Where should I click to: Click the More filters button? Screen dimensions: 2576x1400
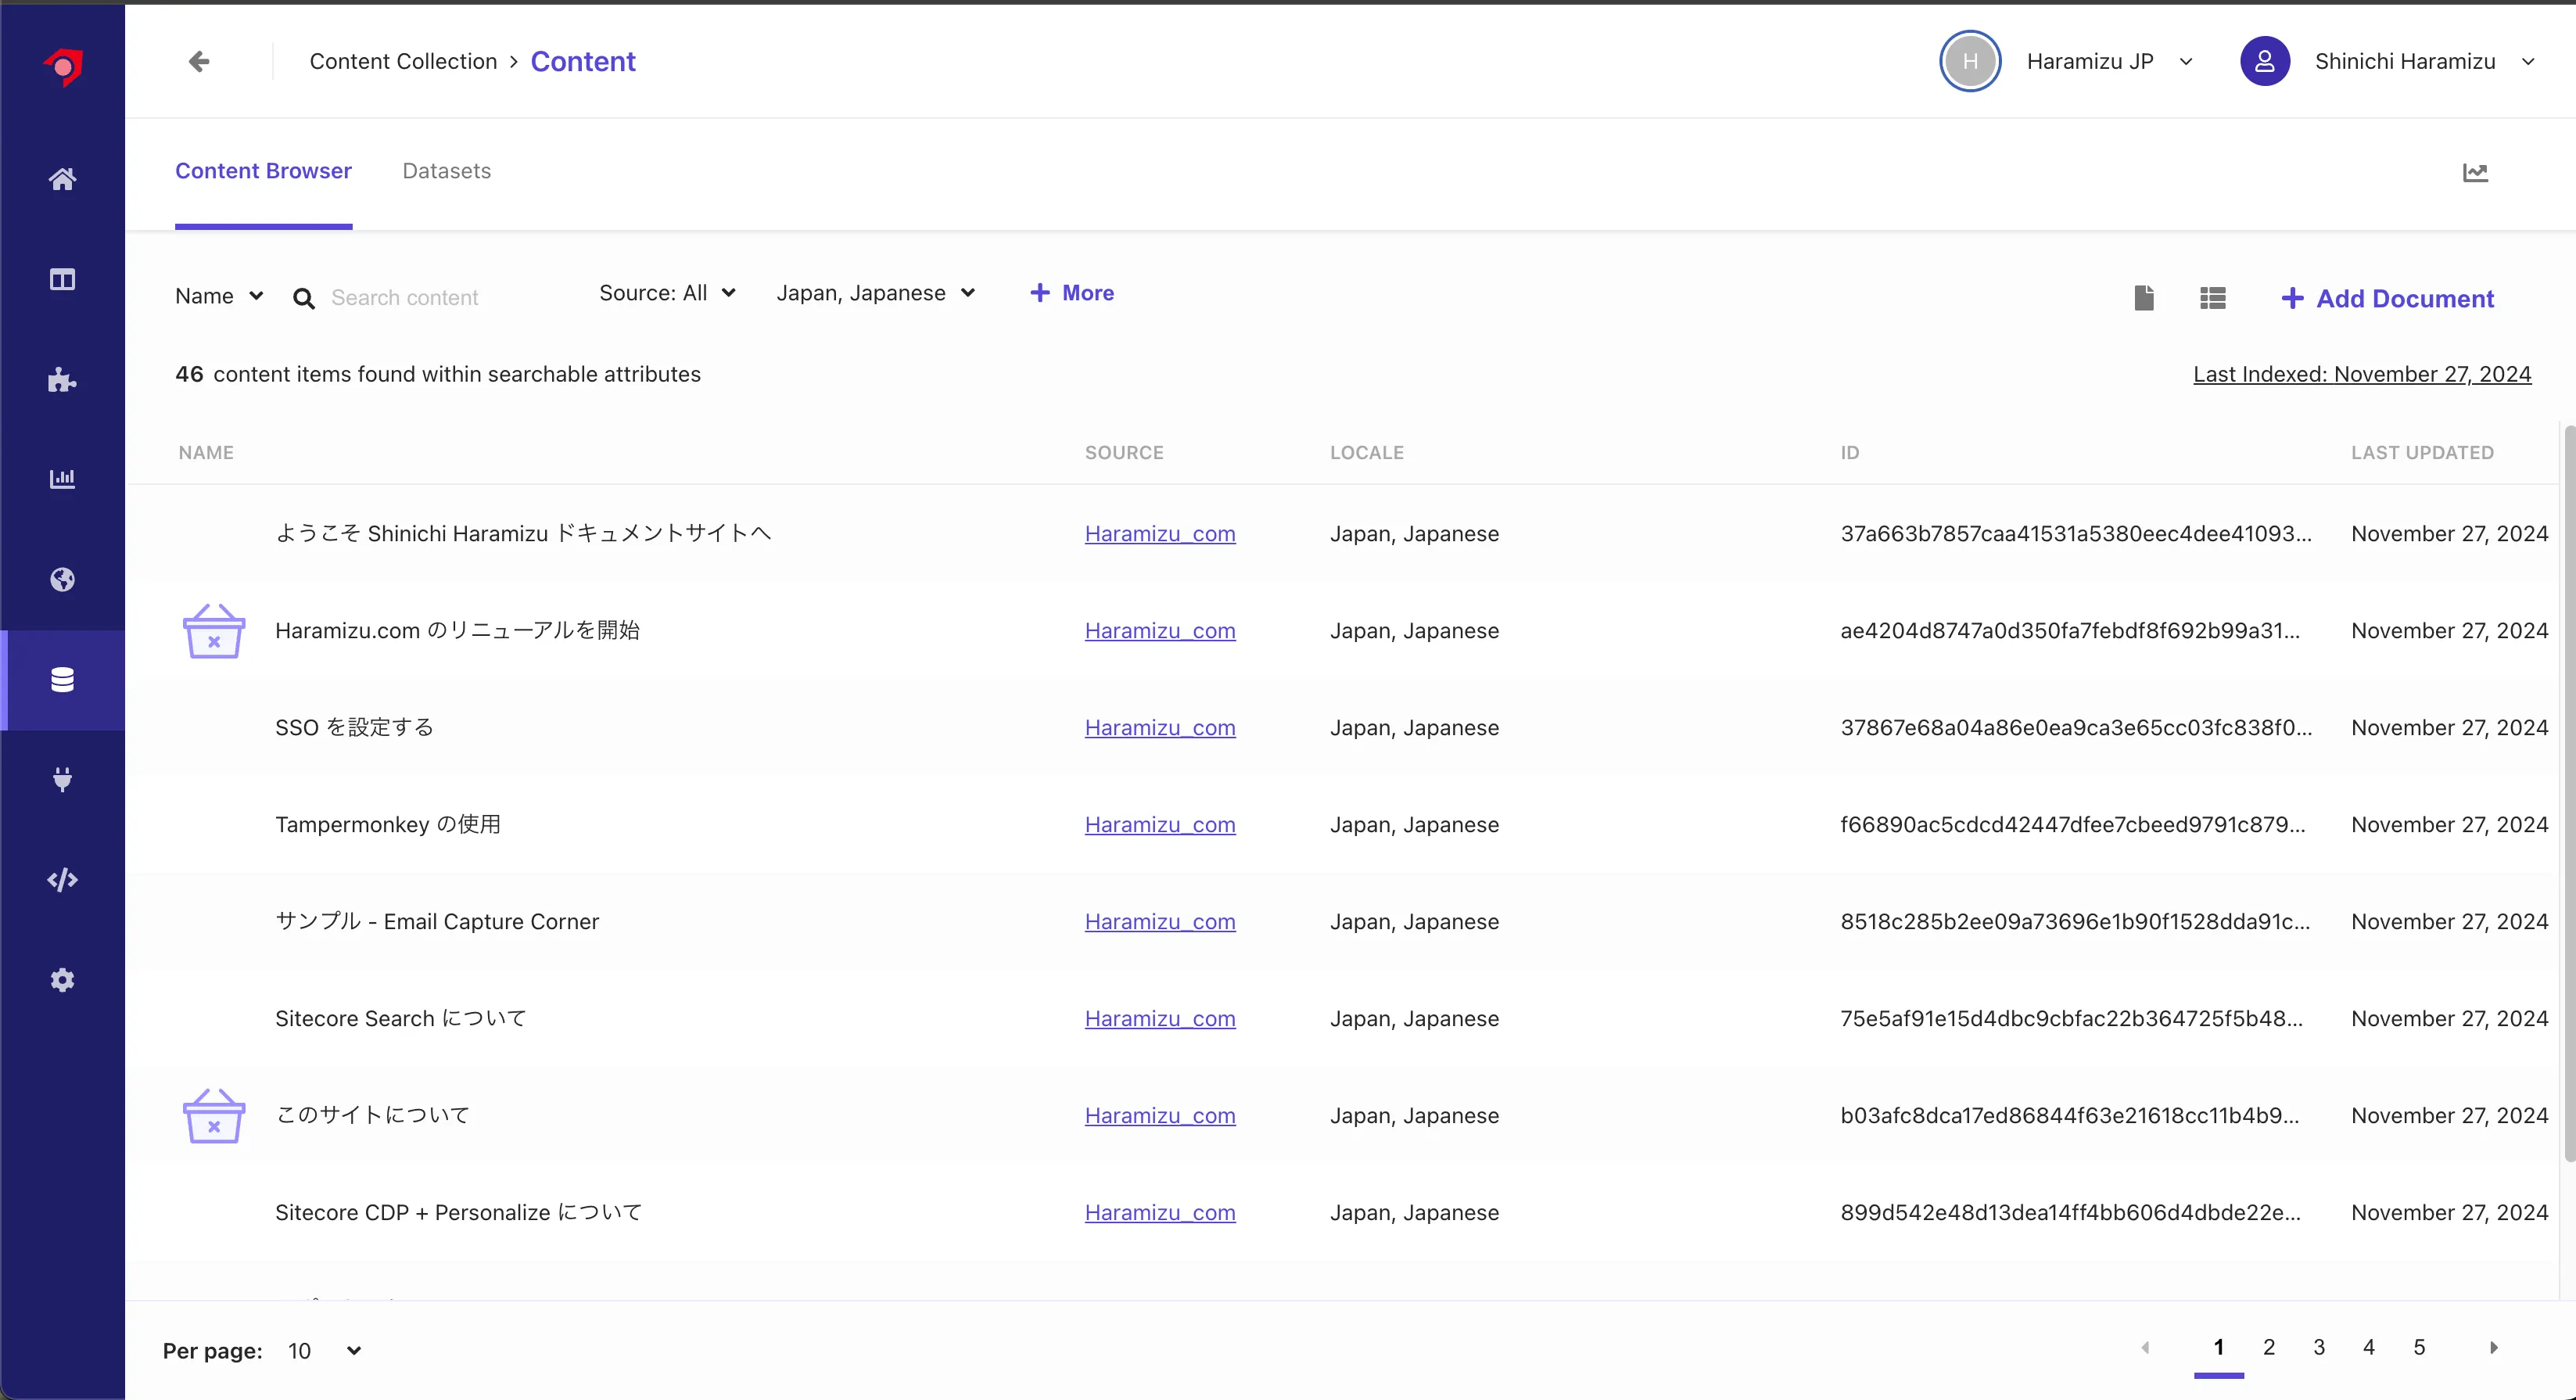point(1072,293)
